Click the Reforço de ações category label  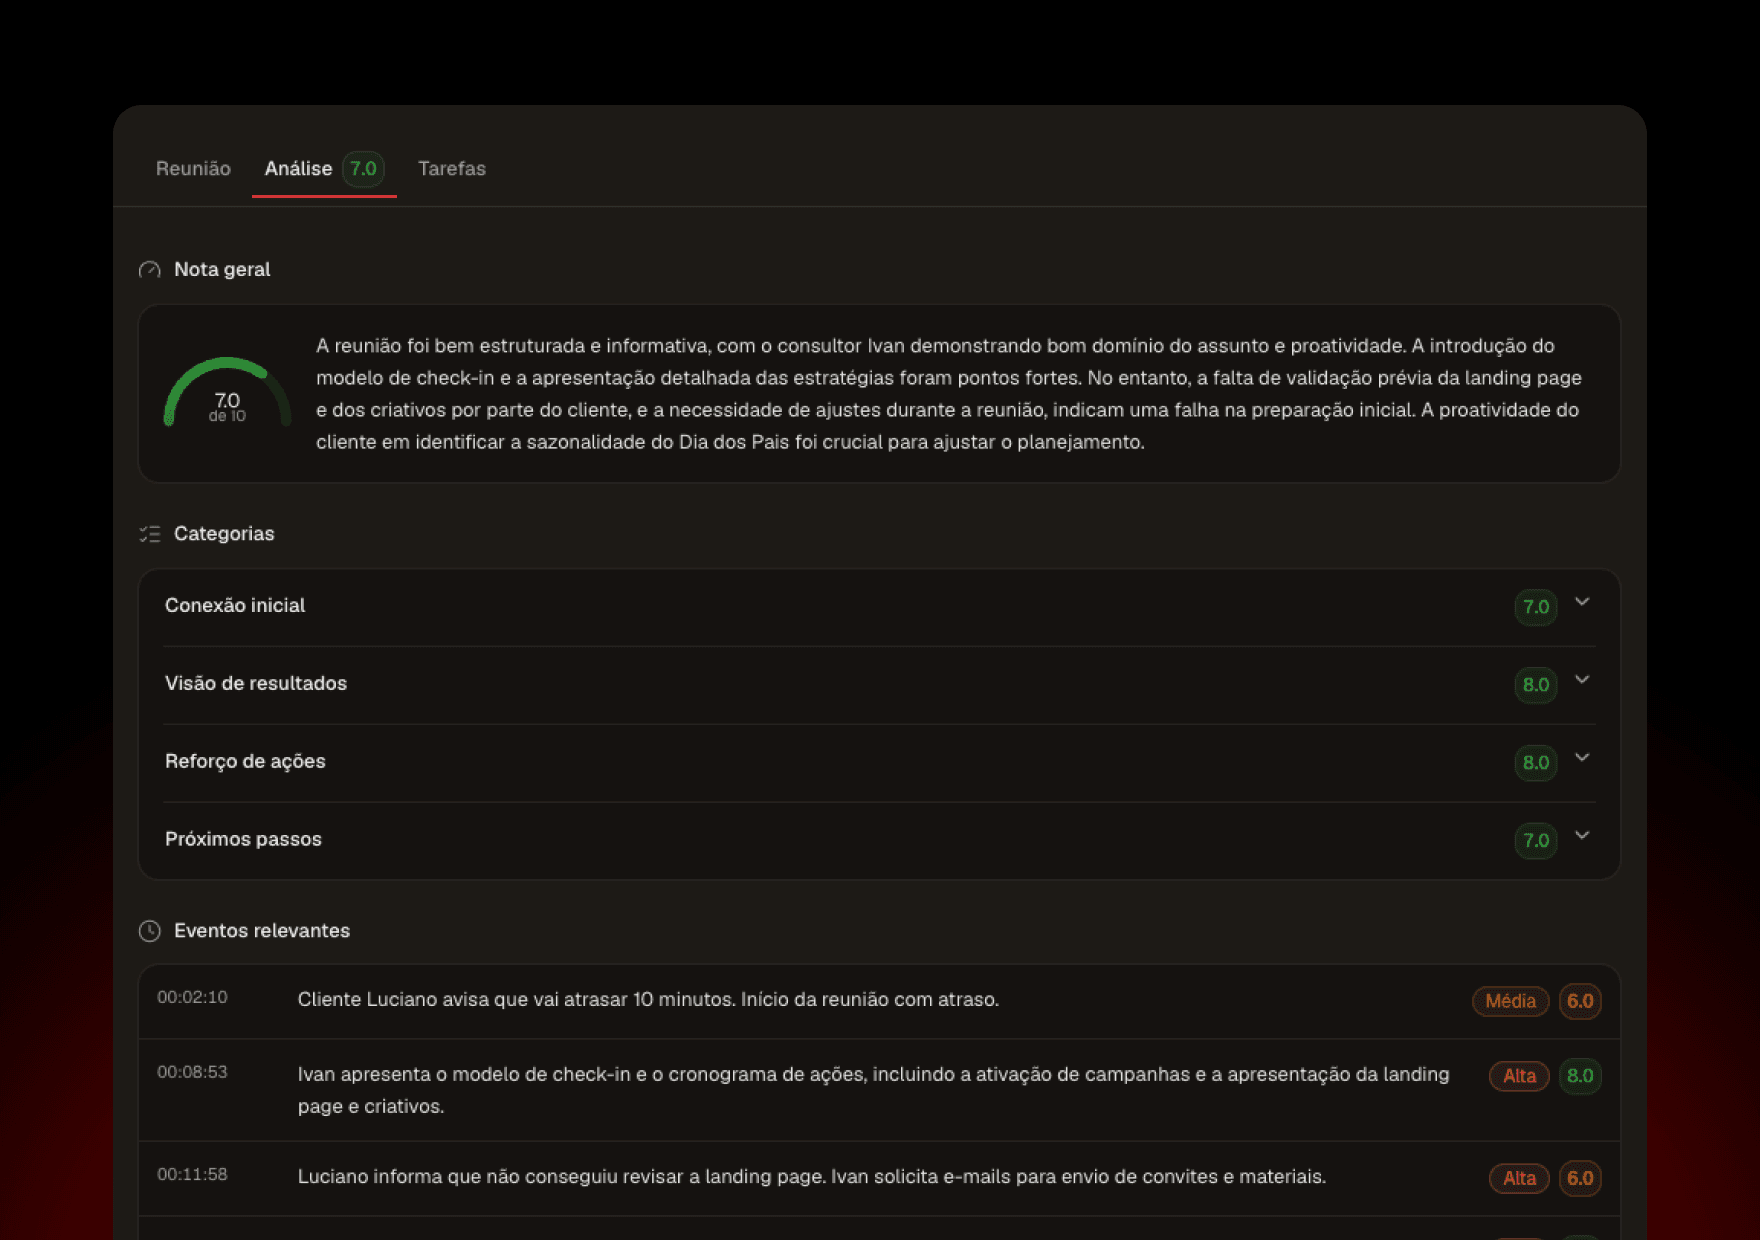[x=245, y=761]
